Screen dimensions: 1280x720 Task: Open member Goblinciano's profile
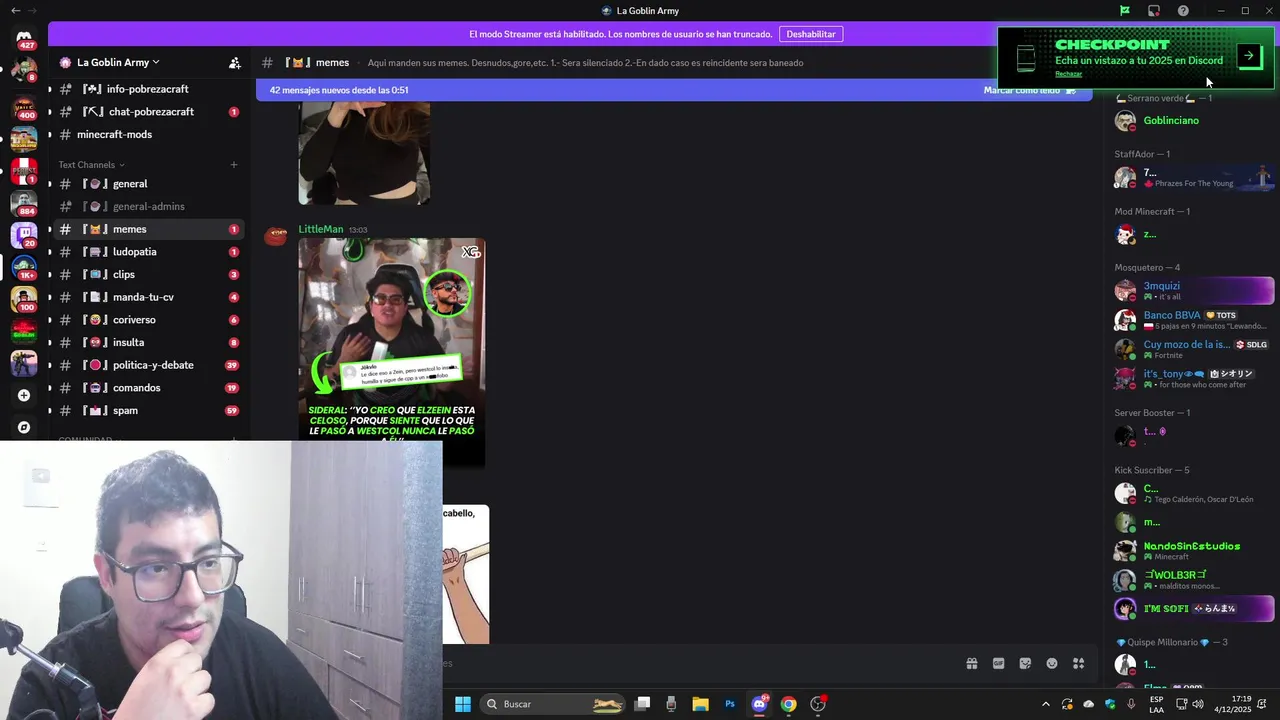pyautogui.click(x=1192, y=121)
